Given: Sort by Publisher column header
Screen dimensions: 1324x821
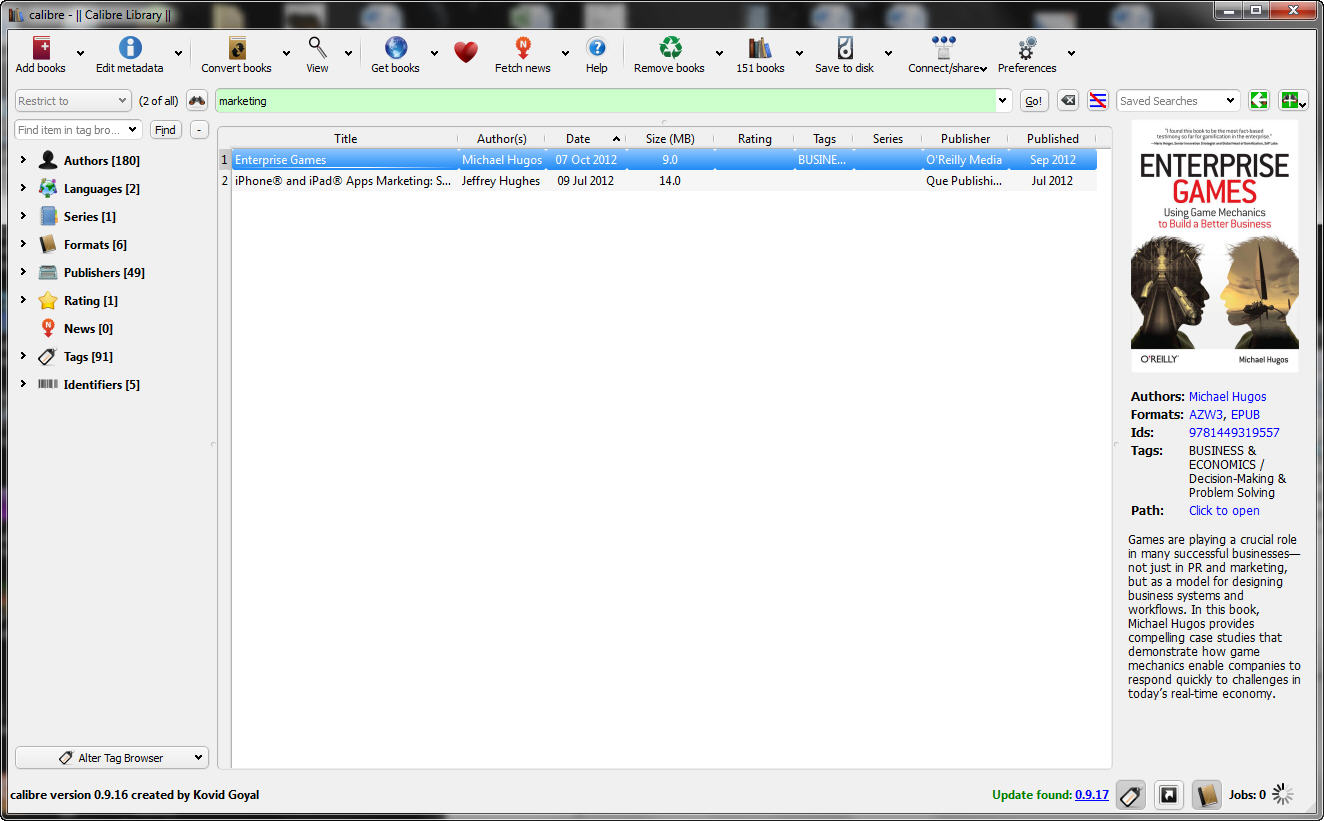Looking at the screenshot, I should coord(965,139).
